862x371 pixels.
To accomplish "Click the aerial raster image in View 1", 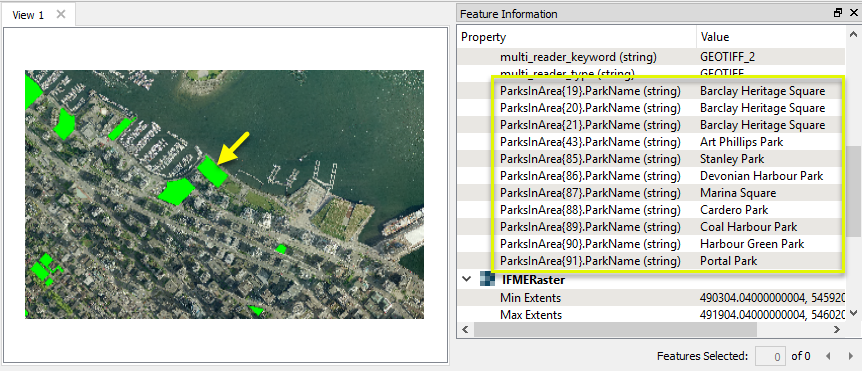I will click(x=224, y=194).
